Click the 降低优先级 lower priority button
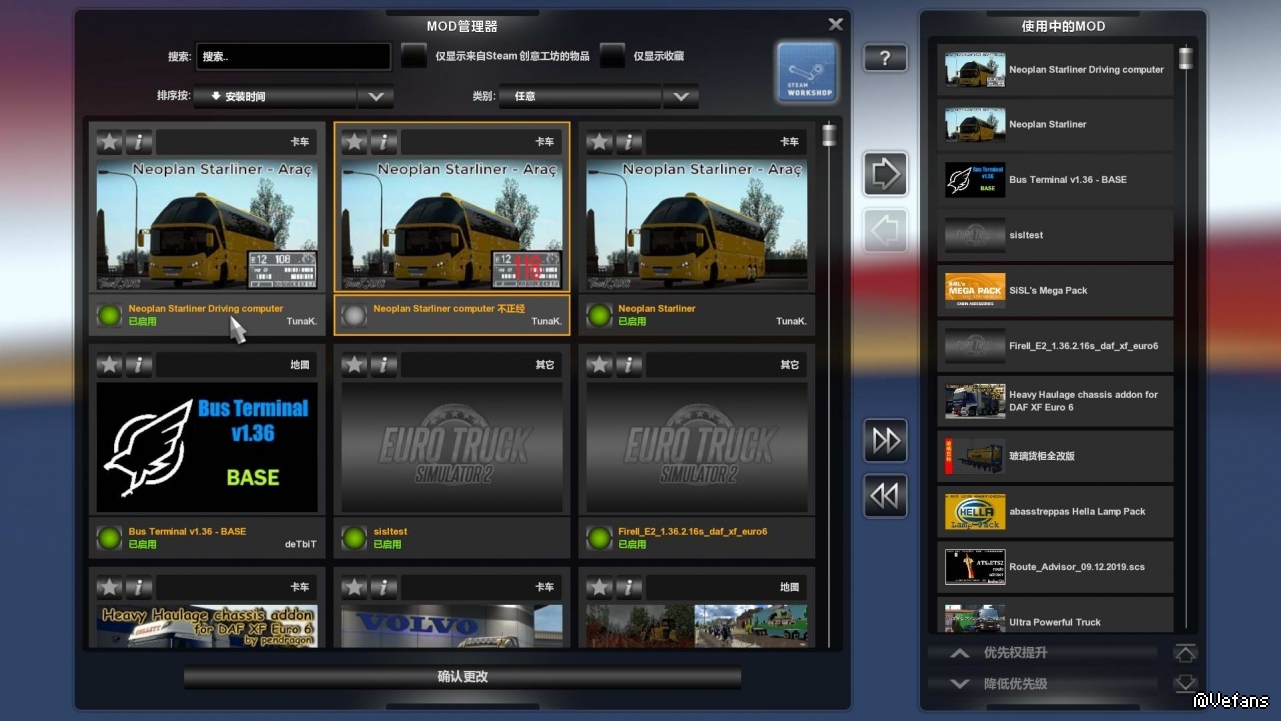1281x721 pixels. tap(1043, 684)
